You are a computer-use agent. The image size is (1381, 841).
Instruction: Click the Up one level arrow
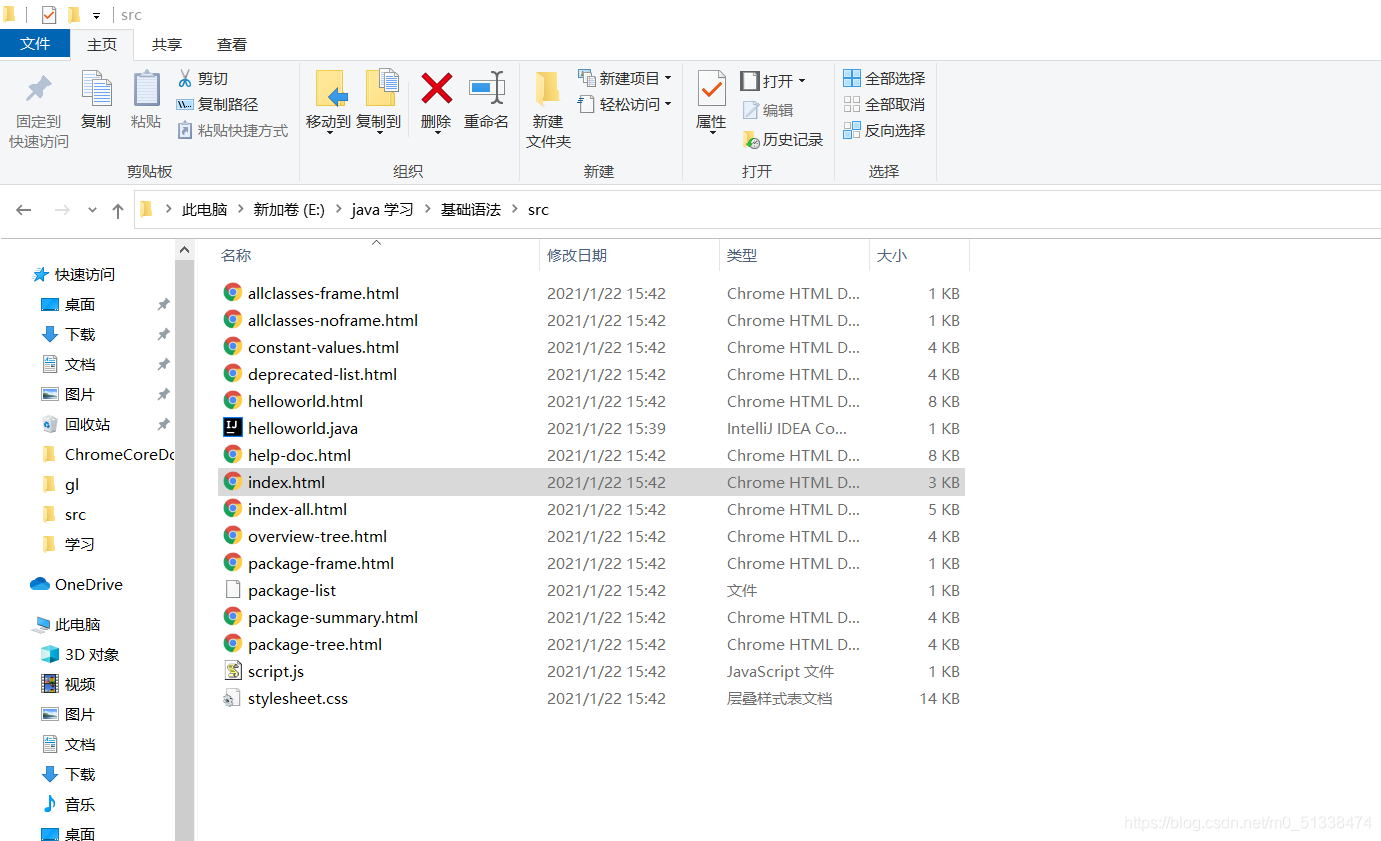[118, 210]
